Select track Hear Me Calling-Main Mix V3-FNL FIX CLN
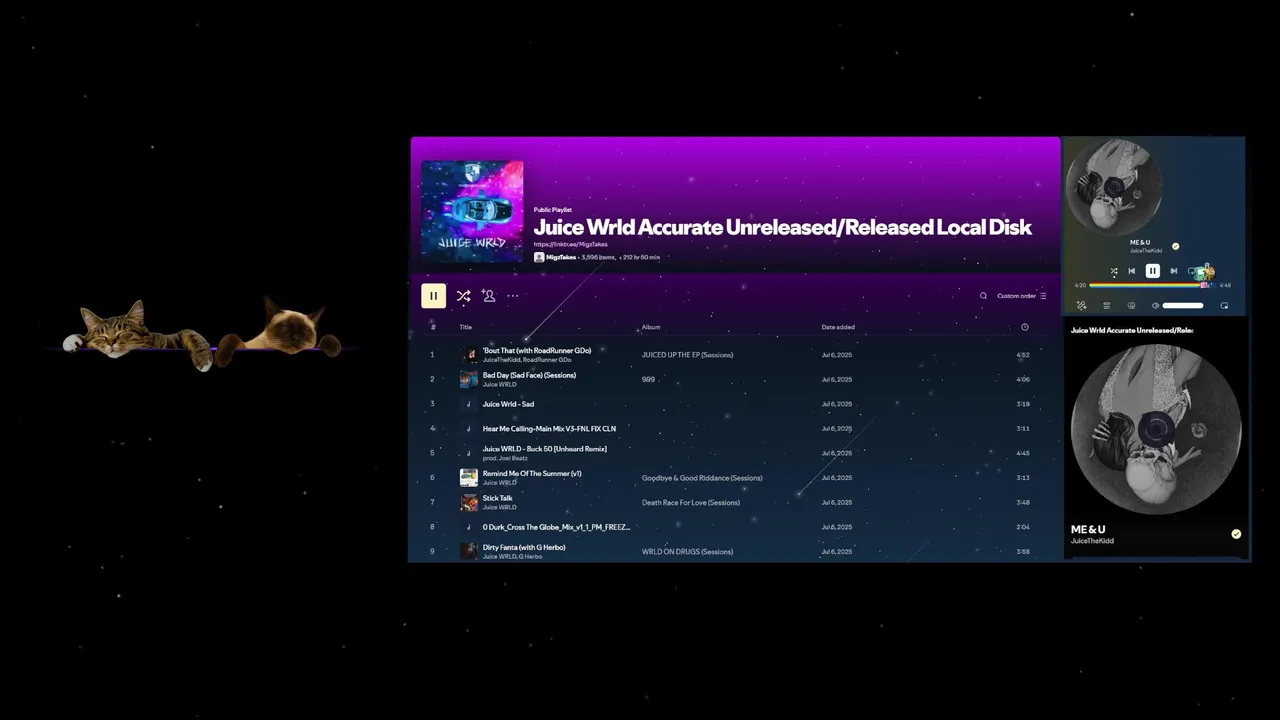This screenshot has width=1280, height=720. pyautogui.click(x=549, y=428)
